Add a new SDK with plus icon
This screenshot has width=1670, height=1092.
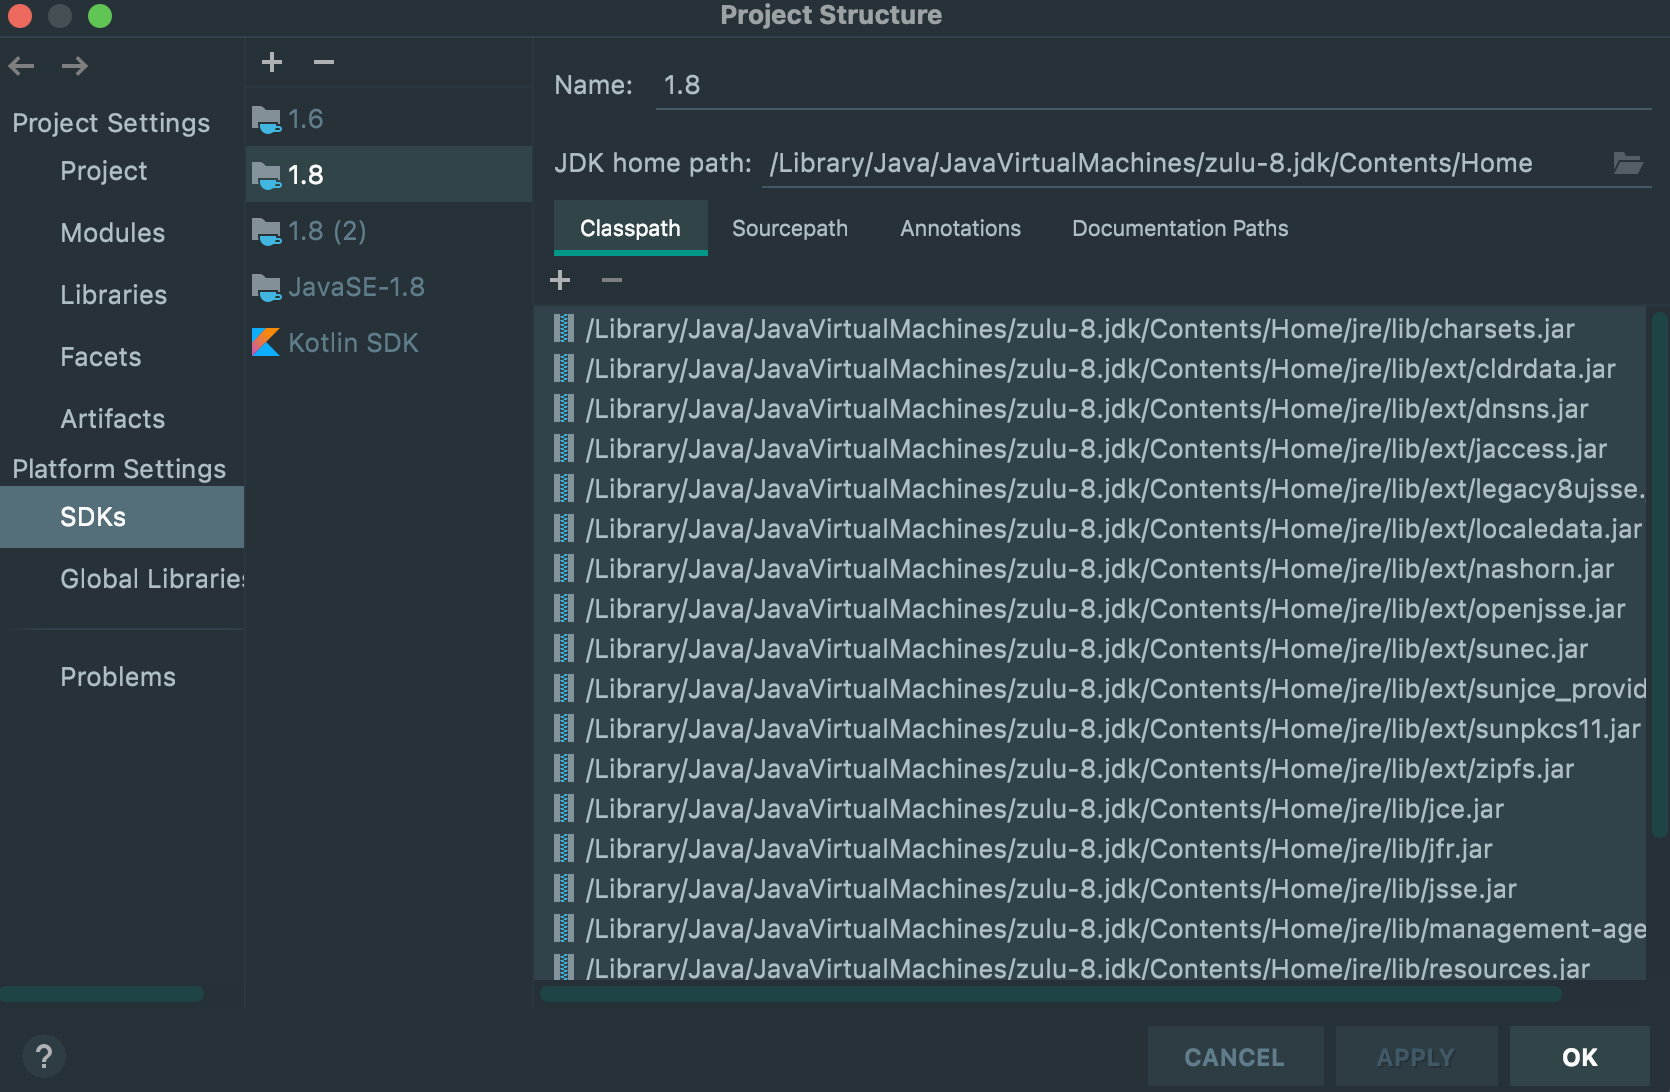point(271,62)
